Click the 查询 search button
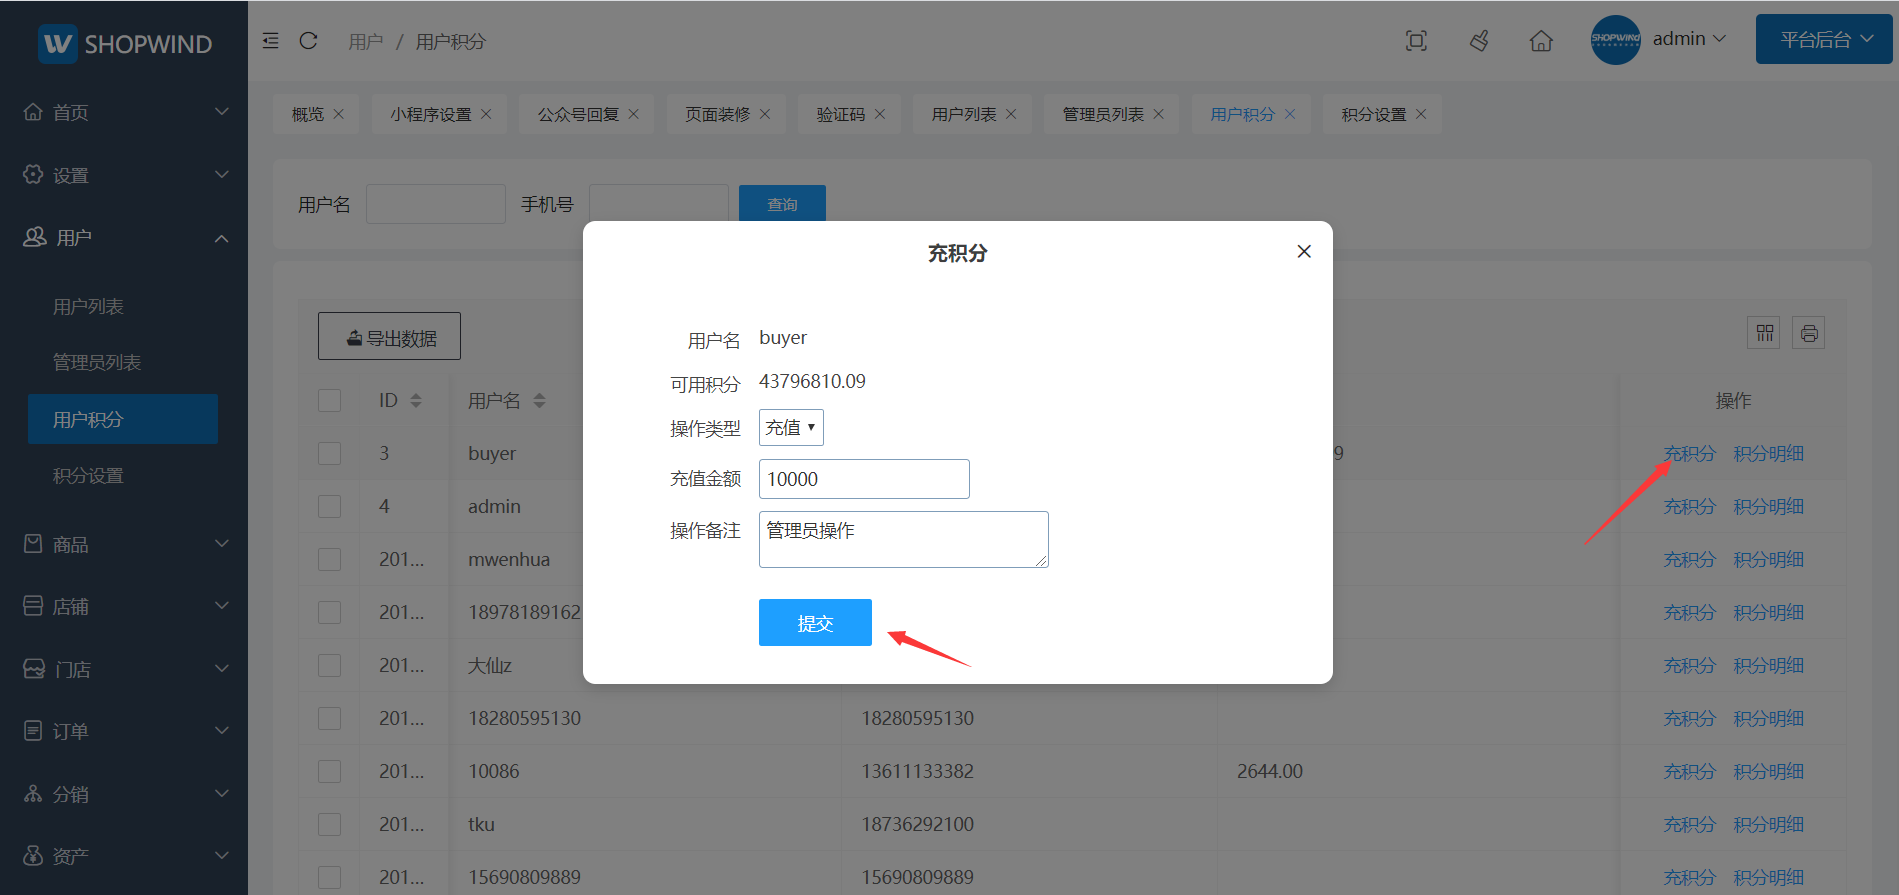The image size is (1899, 895). [782, 204]
